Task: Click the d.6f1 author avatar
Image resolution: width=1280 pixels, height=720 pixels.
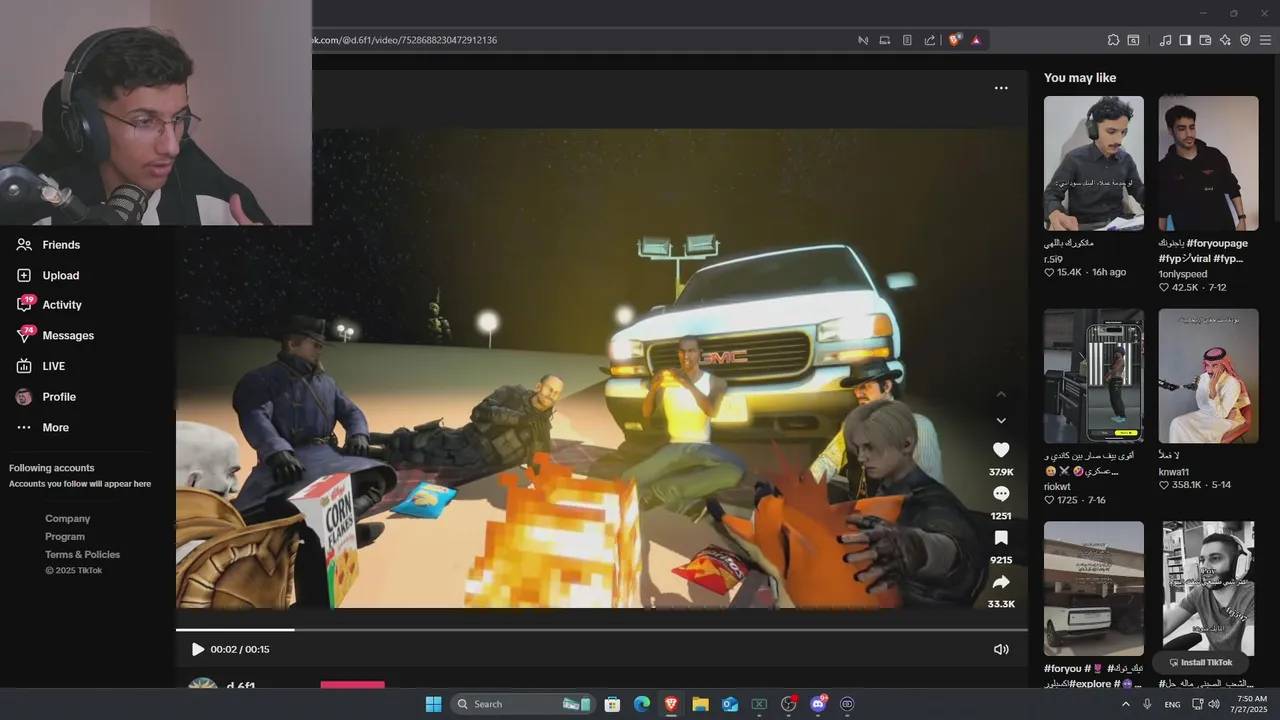Action: point(203,683)
